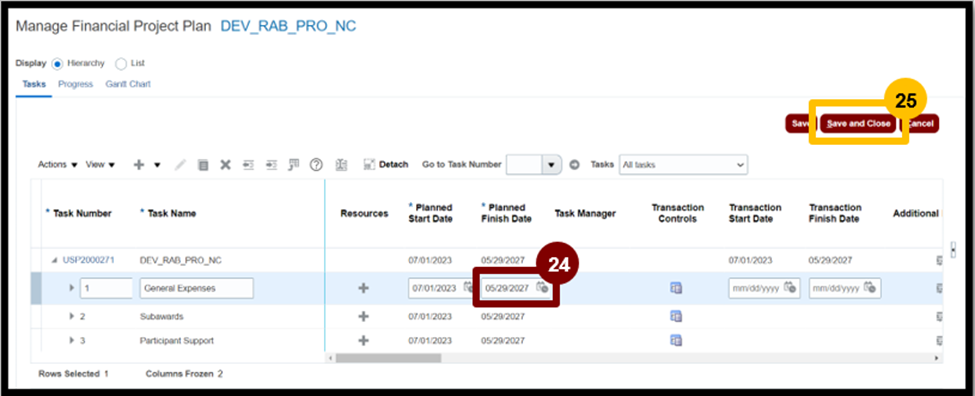This screenshot has width=975, height=396.
Task: Open Transaction Controls for Participant Support
Action: (676, 341)
